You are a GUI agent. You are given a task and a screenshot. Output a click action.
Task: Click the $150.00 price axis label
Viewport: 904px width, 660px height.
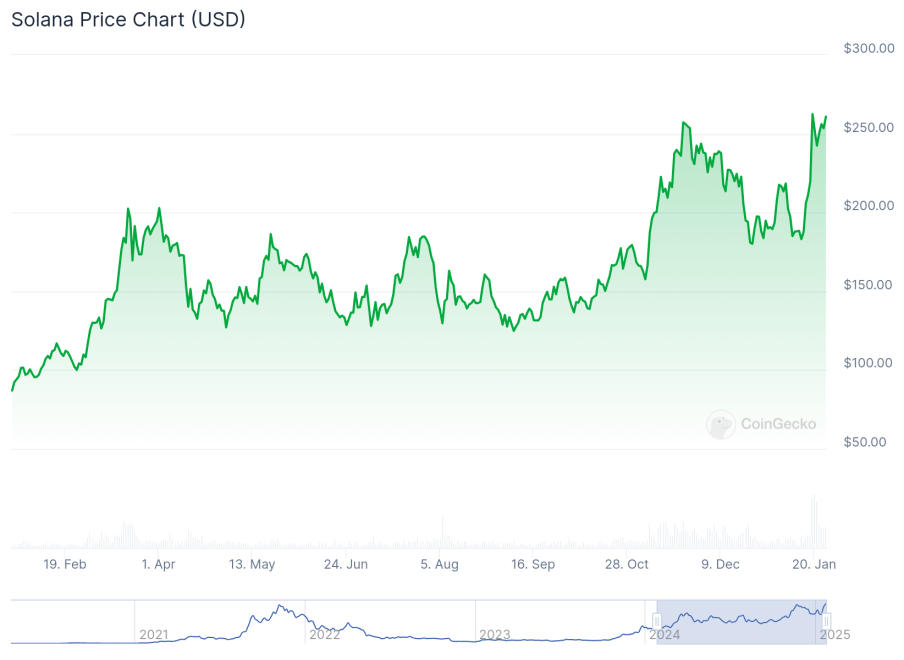[x=868, y=284]
